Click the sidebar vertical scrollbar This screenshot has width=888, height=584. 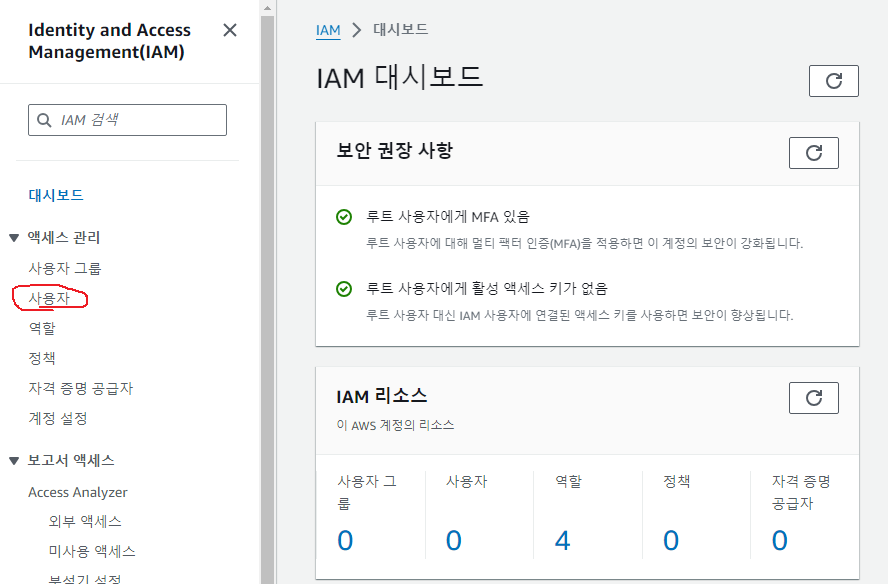coord(267,300)
